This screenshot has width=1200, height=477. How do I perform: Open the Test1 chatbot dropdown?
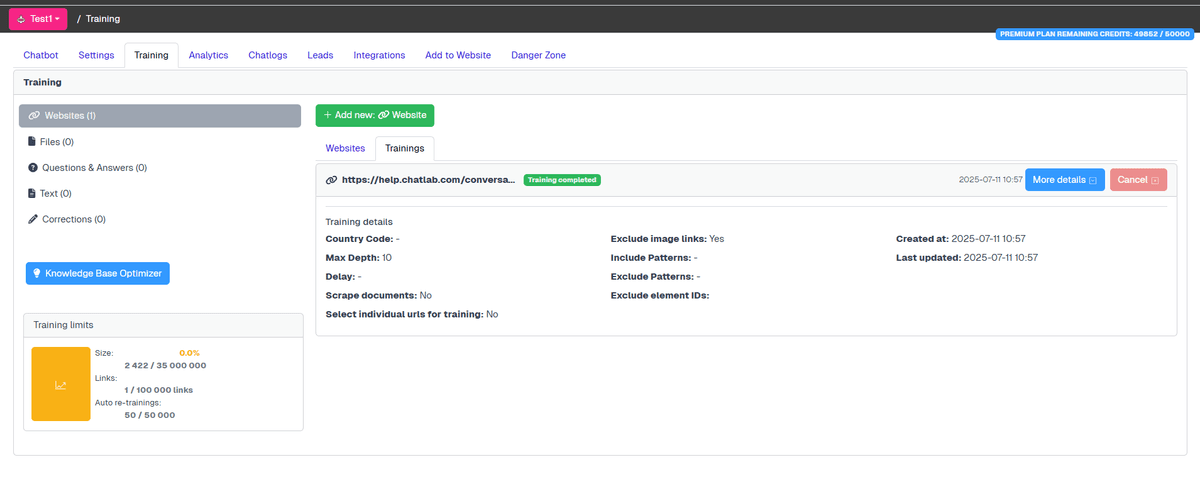38,19
